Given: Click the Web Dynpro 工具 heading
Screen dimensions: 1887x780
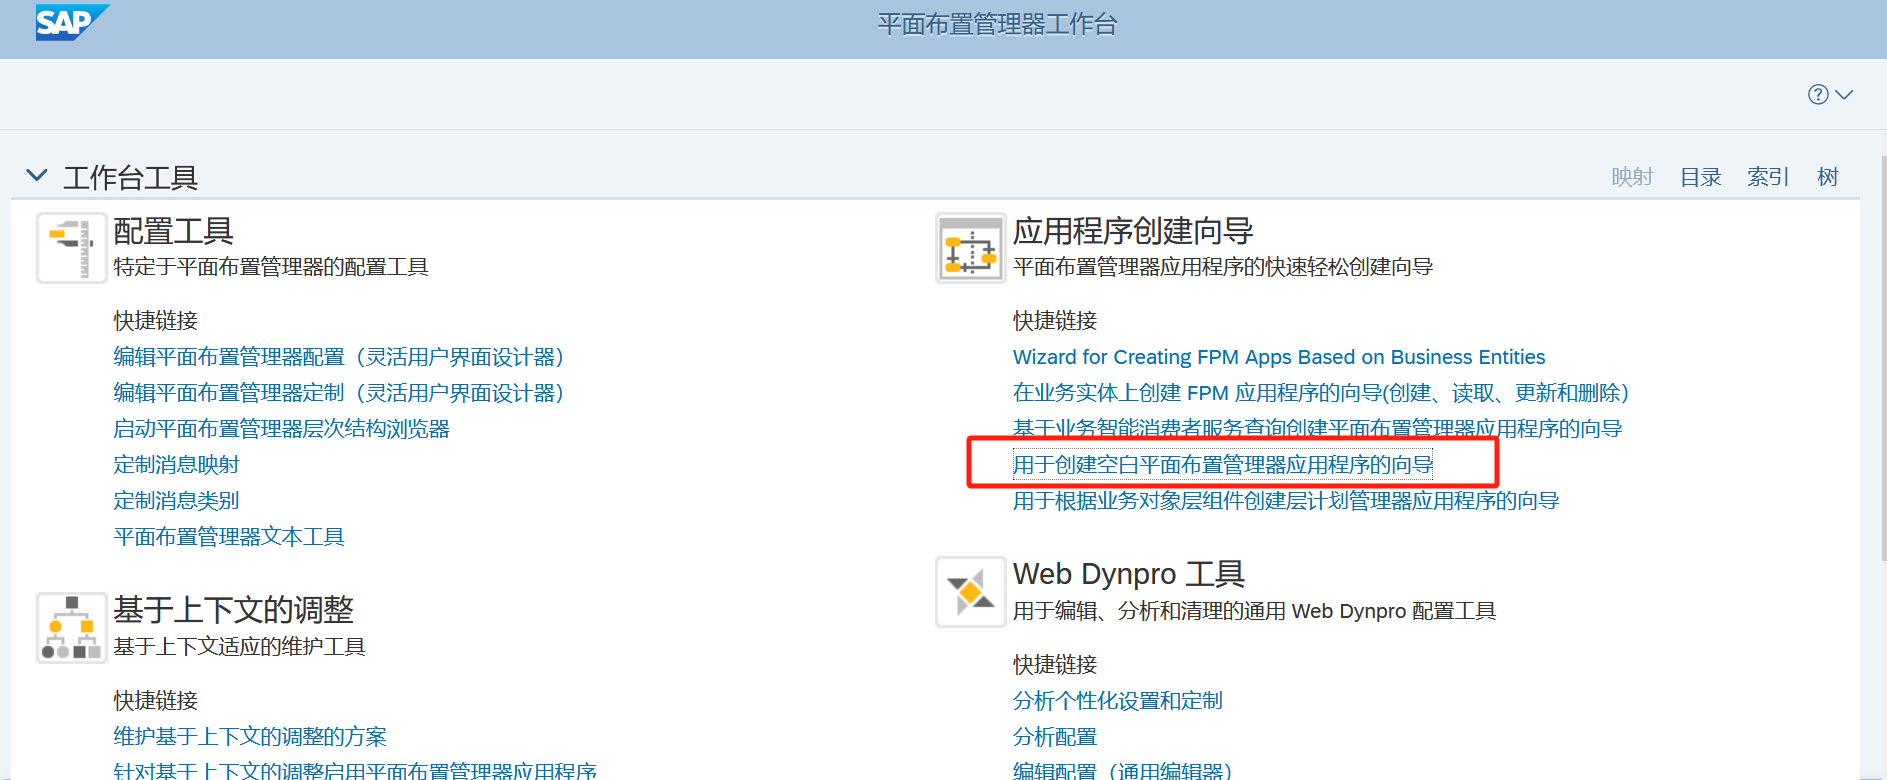Looking at the screenshot, I should tap(1129, 574).
